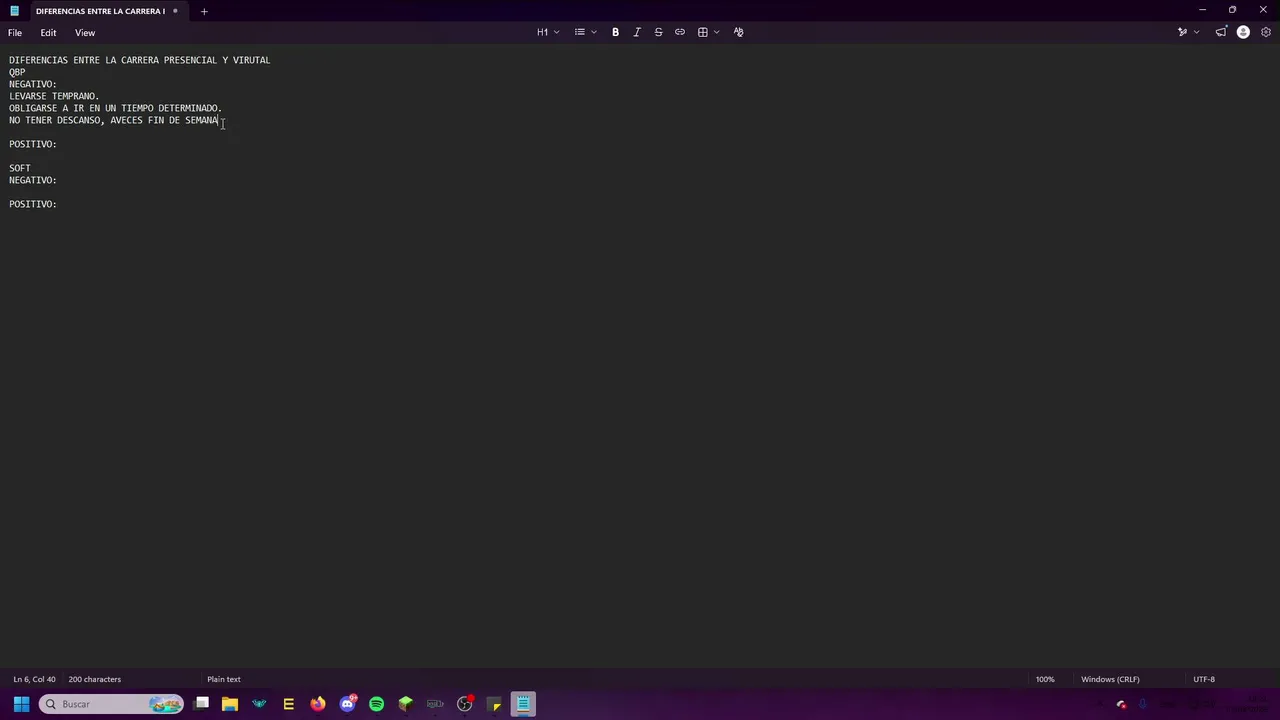The height and width of the screenshot is (720, 1280).
Task: Apply strikethrough formatting
Action: click(658, 32)
